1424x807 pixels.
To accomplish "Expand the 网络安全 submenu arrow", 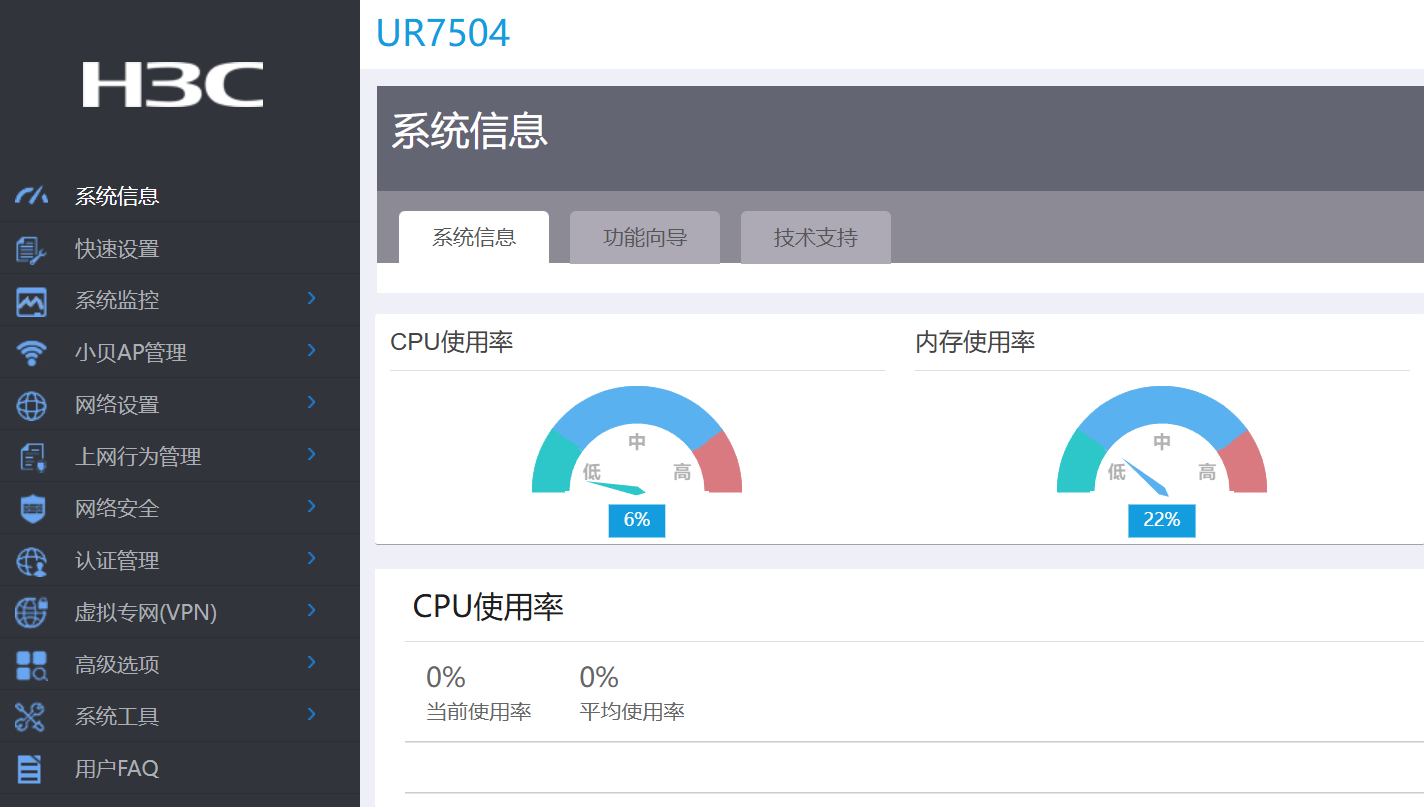I will 312,506.
